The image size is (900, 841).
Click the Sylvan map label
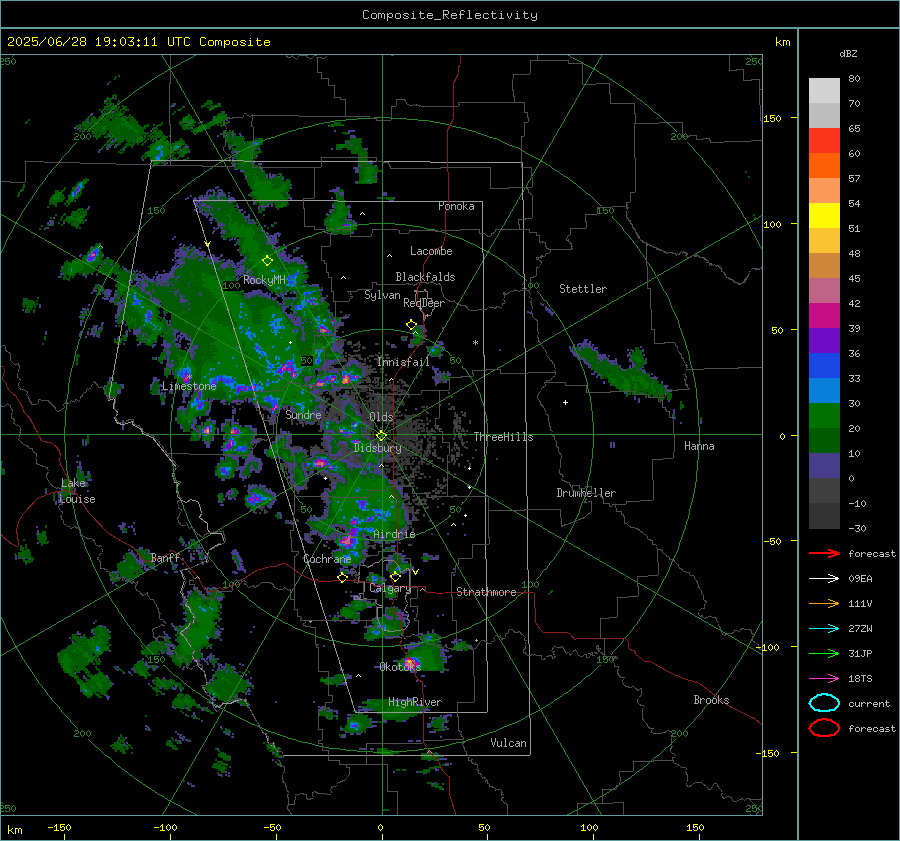pos(382,295)
